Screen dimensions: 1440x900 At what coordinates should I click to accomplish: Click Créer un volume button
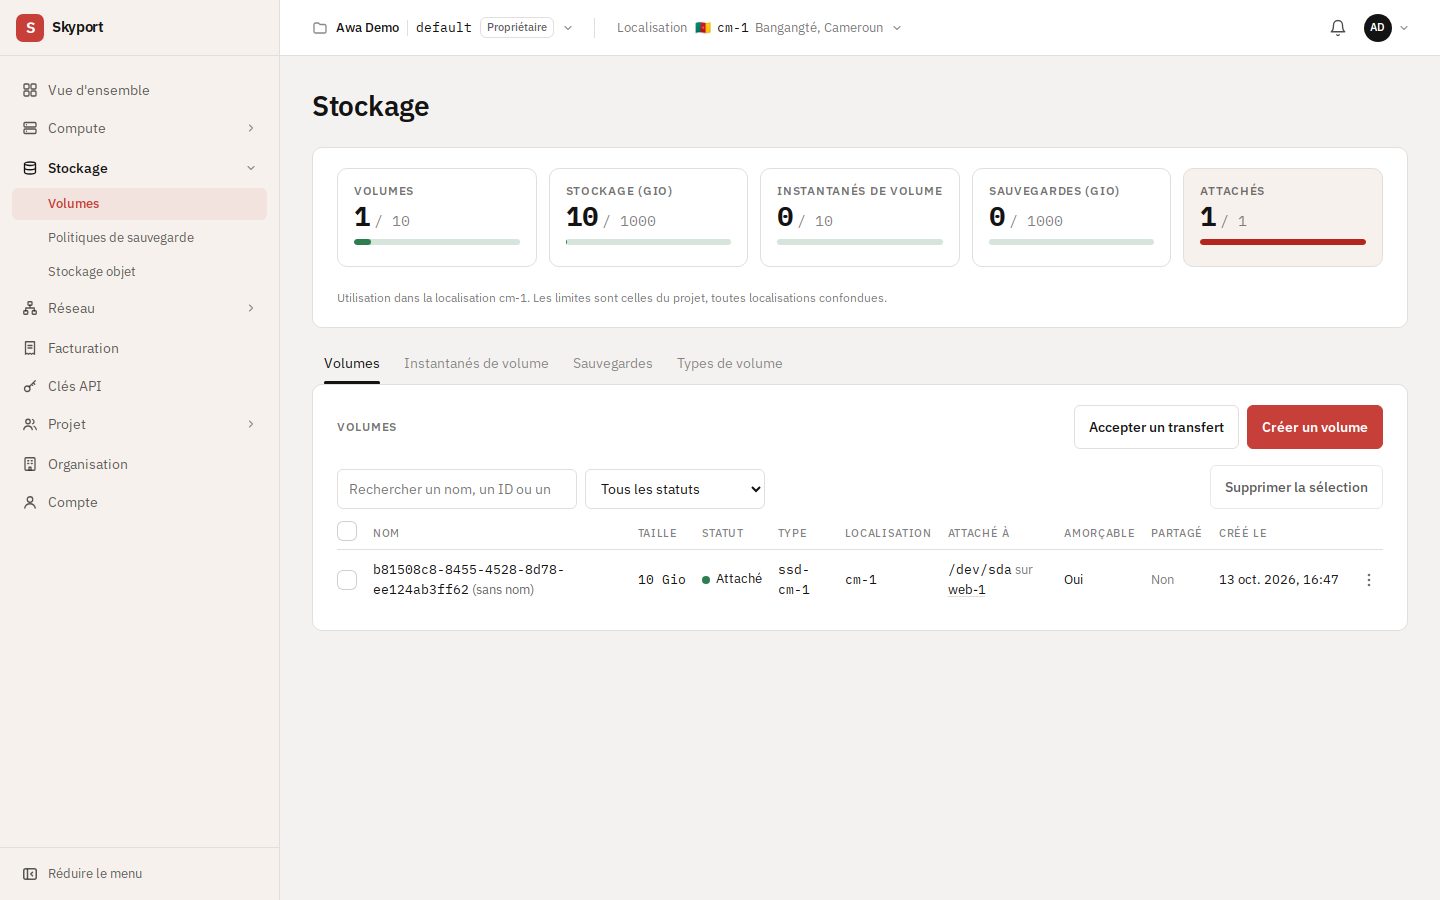click(1315, 427)
